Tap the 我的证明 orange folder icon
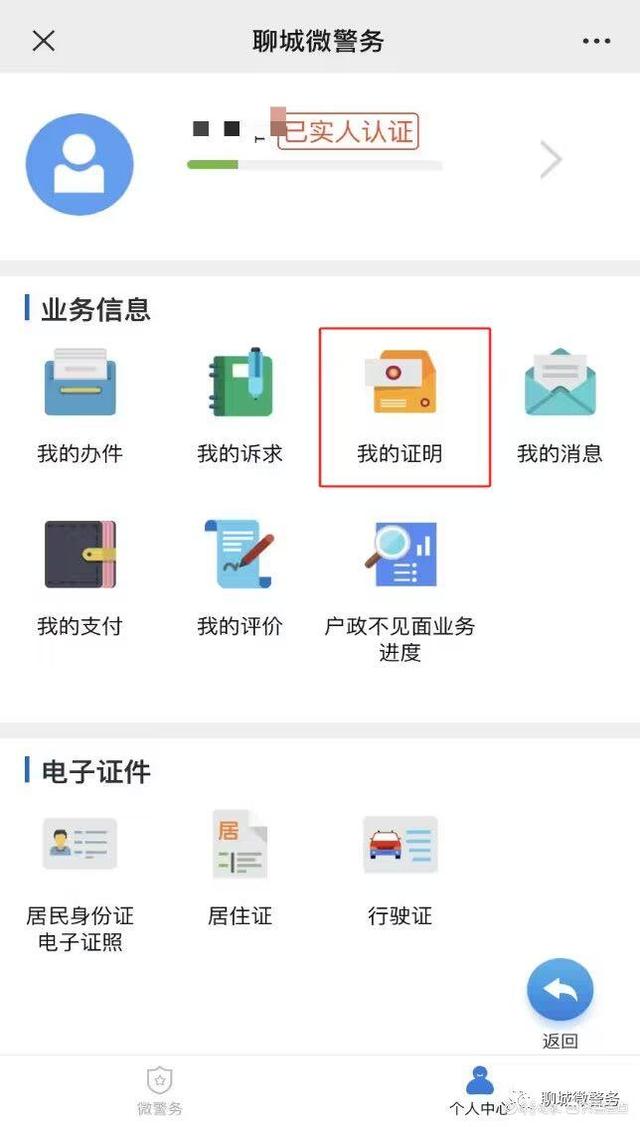The width and height of the screenshot is (640, 1127). point(401,382)
